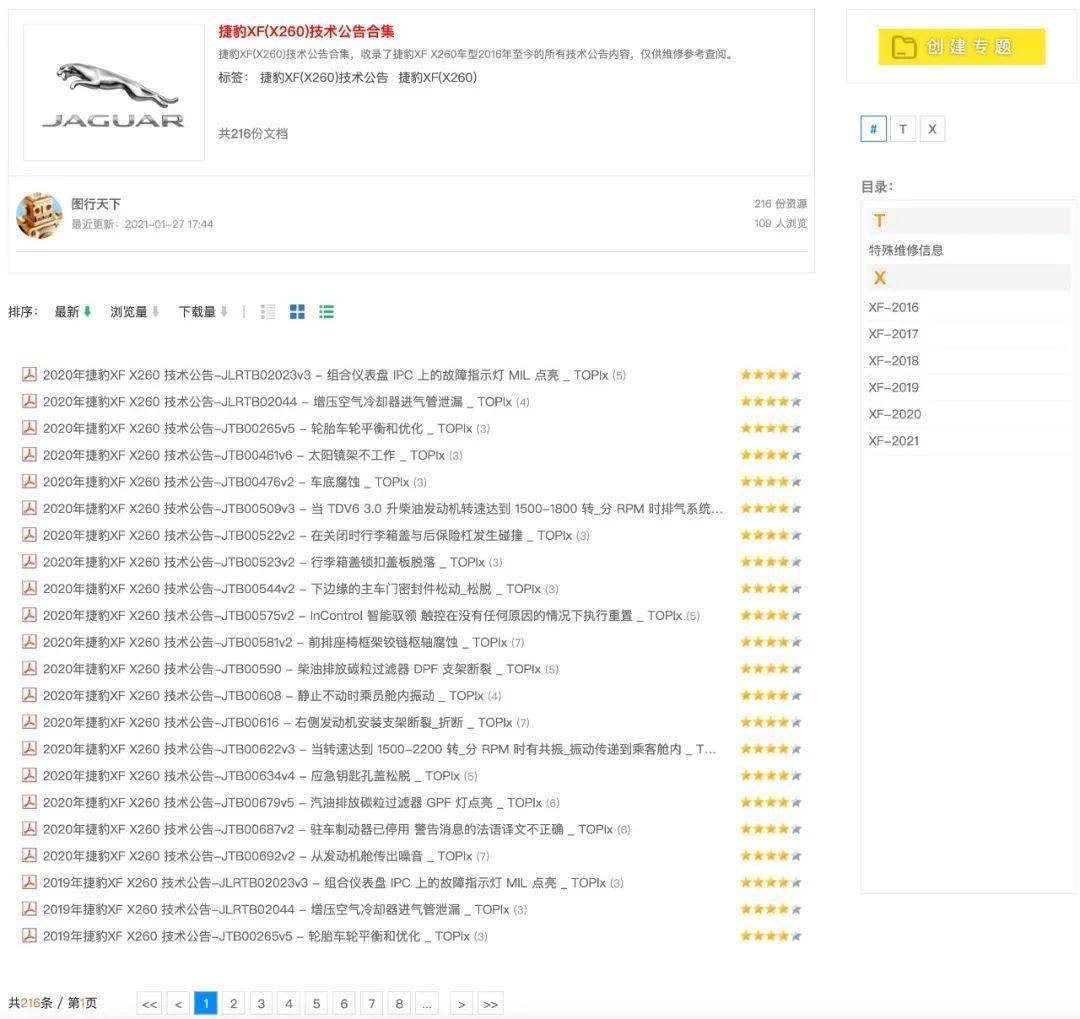
Task: Switch to green compact list view icon
Action: tap(326, 312)
